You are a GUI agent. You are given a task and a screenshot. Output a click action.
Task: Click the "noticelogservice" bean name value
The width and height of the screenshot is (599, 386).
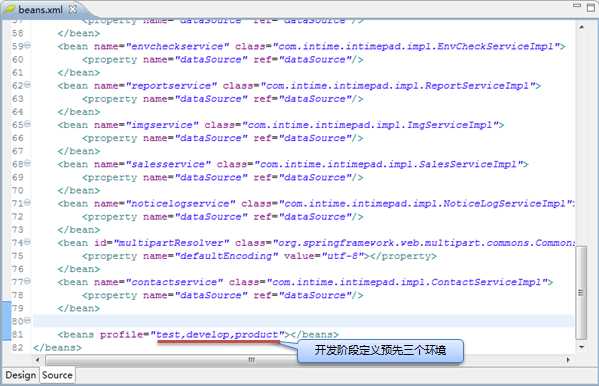181,204
